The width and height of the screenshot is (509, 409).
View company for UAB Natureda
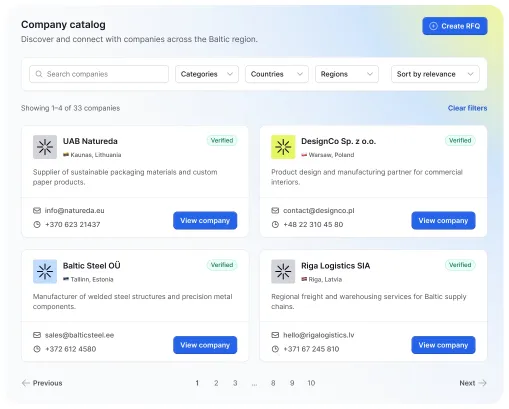tap(205, 220)
